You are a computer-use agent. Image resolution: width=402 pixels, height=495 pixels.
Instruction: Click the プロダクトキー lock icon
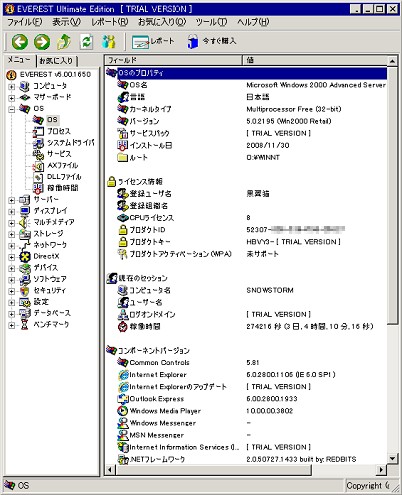coord(123,242)
